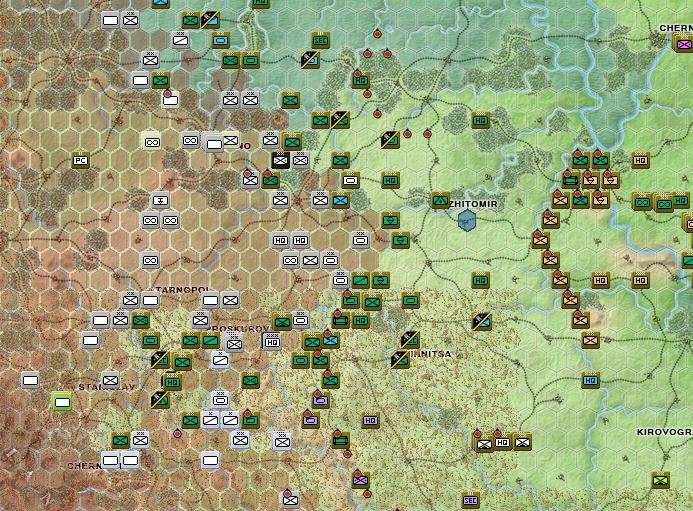
Task: Select the PC unit counter
Action: (80, 160)
